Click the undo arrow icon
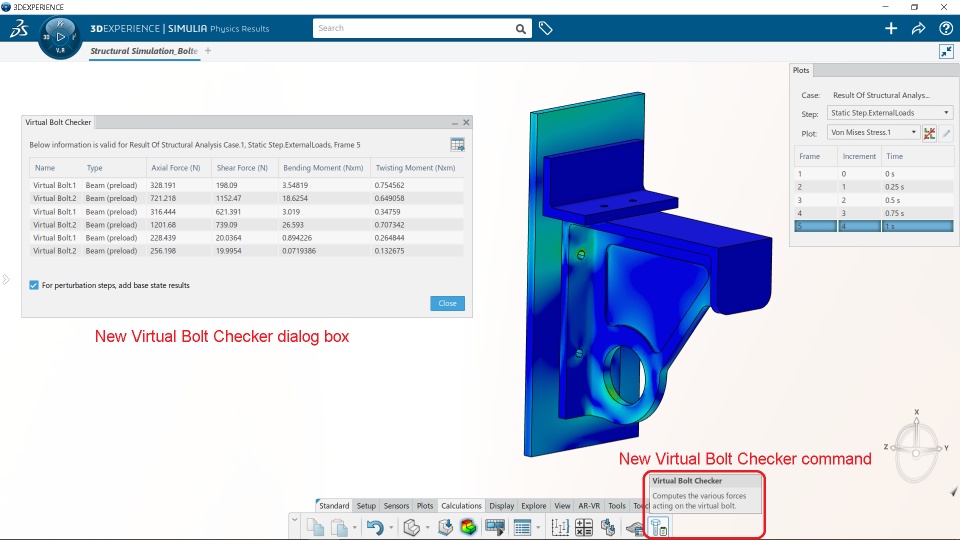The image size is (960, 540). click(375, 527)
